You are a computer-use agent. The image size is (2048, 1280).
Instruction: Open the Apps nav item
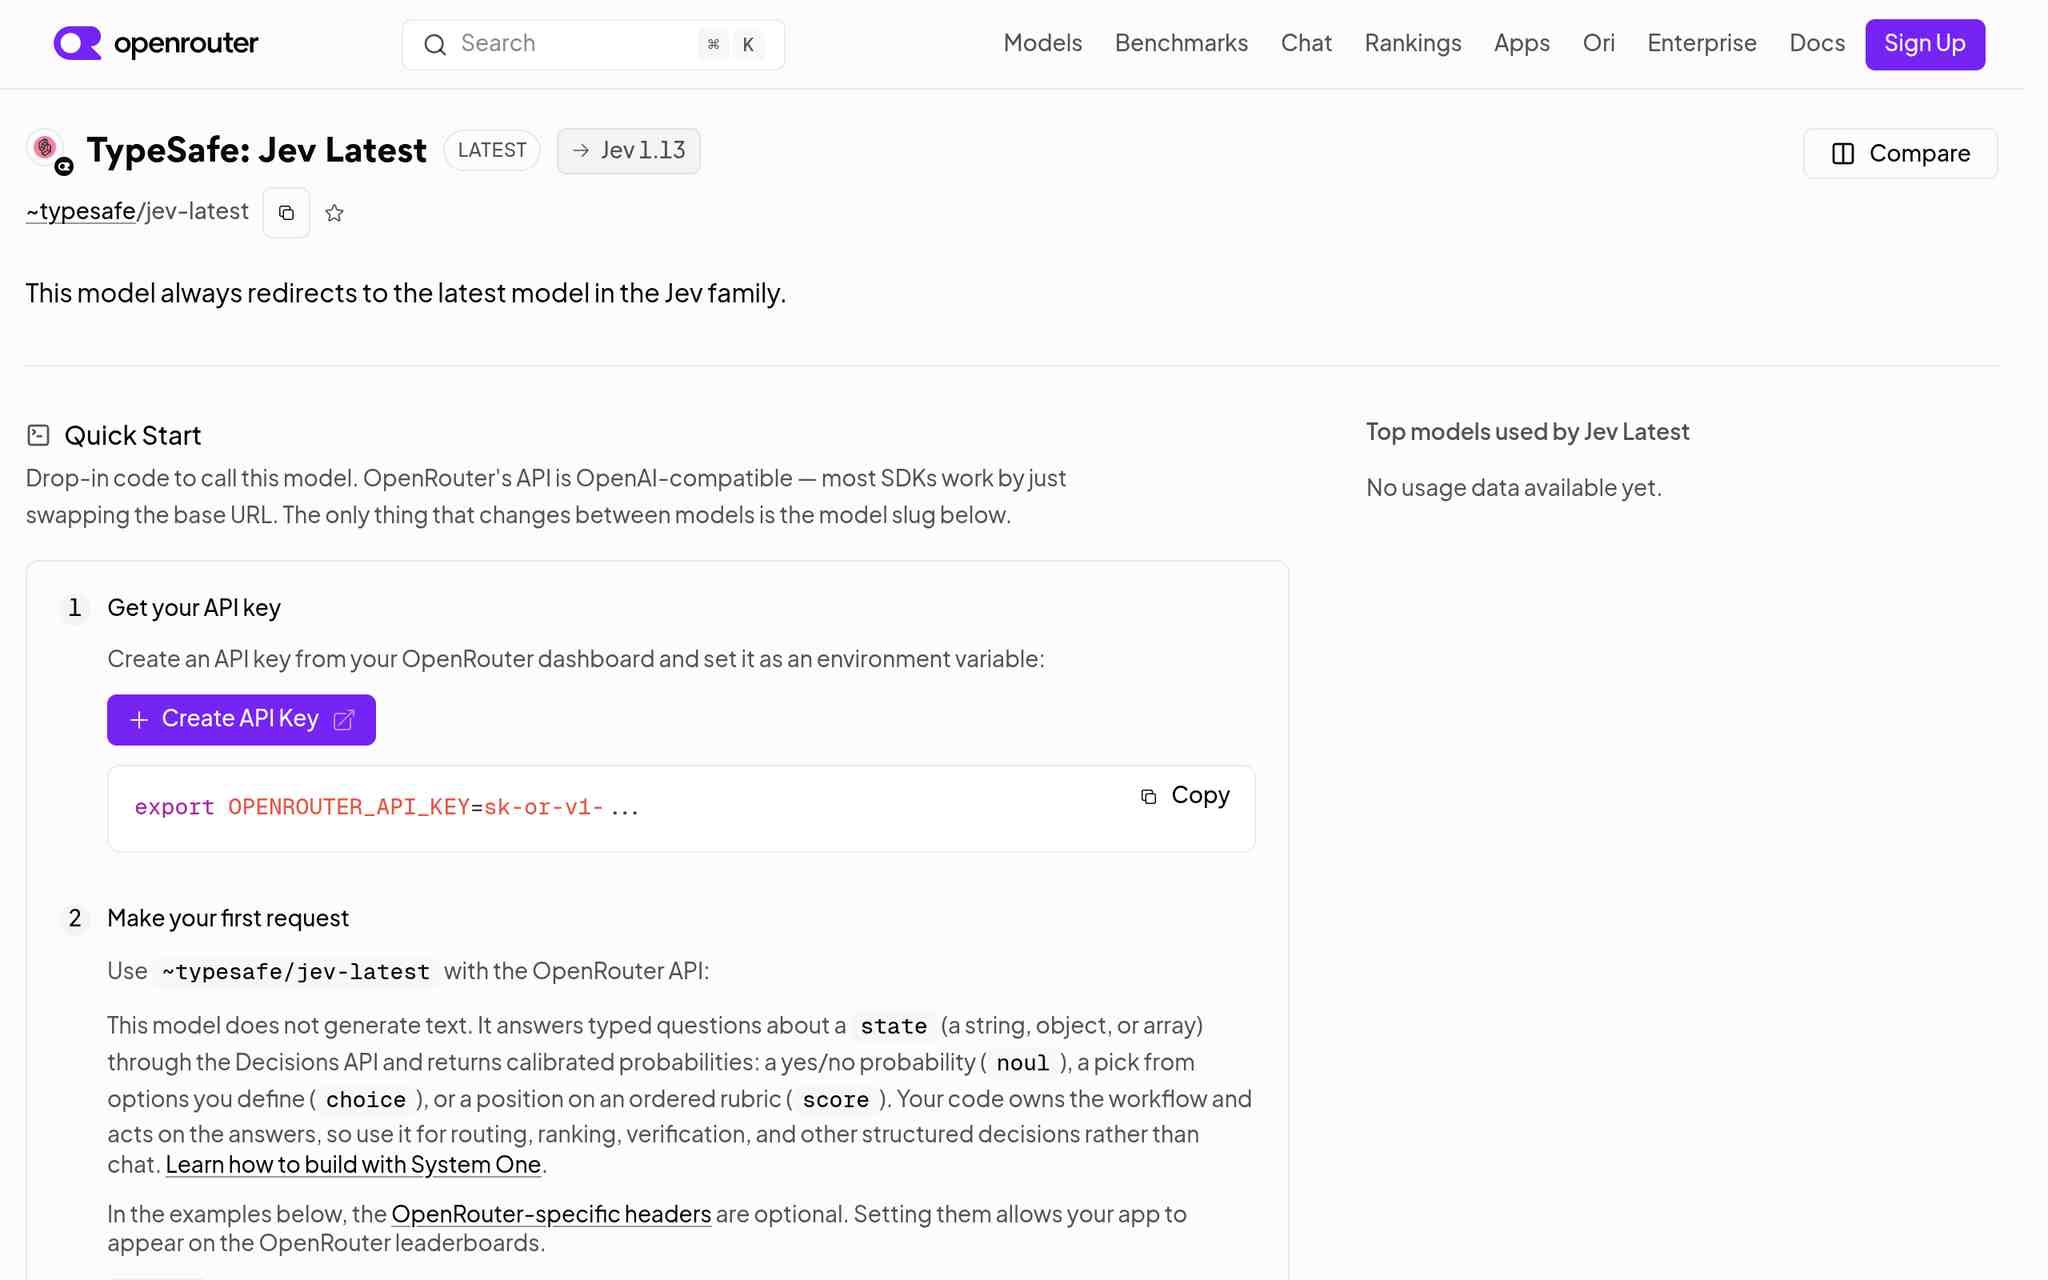1521,43
